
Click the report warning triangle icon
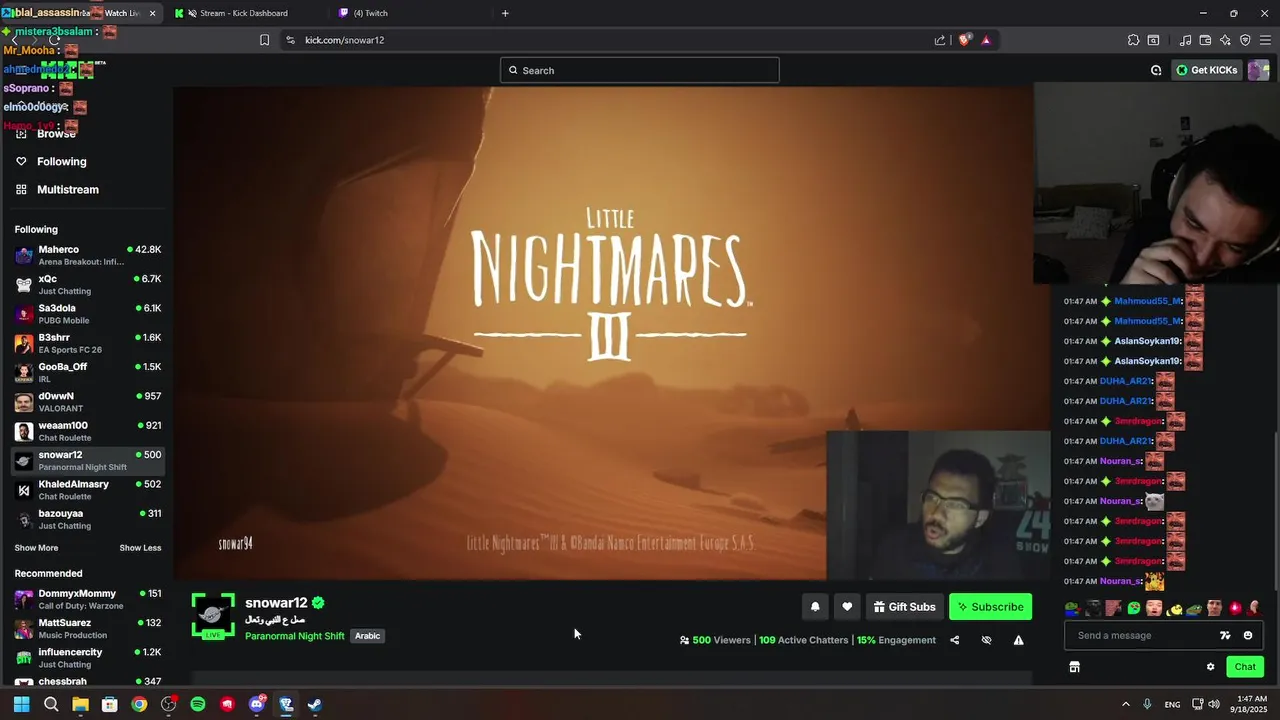(x=1018, y=640)
